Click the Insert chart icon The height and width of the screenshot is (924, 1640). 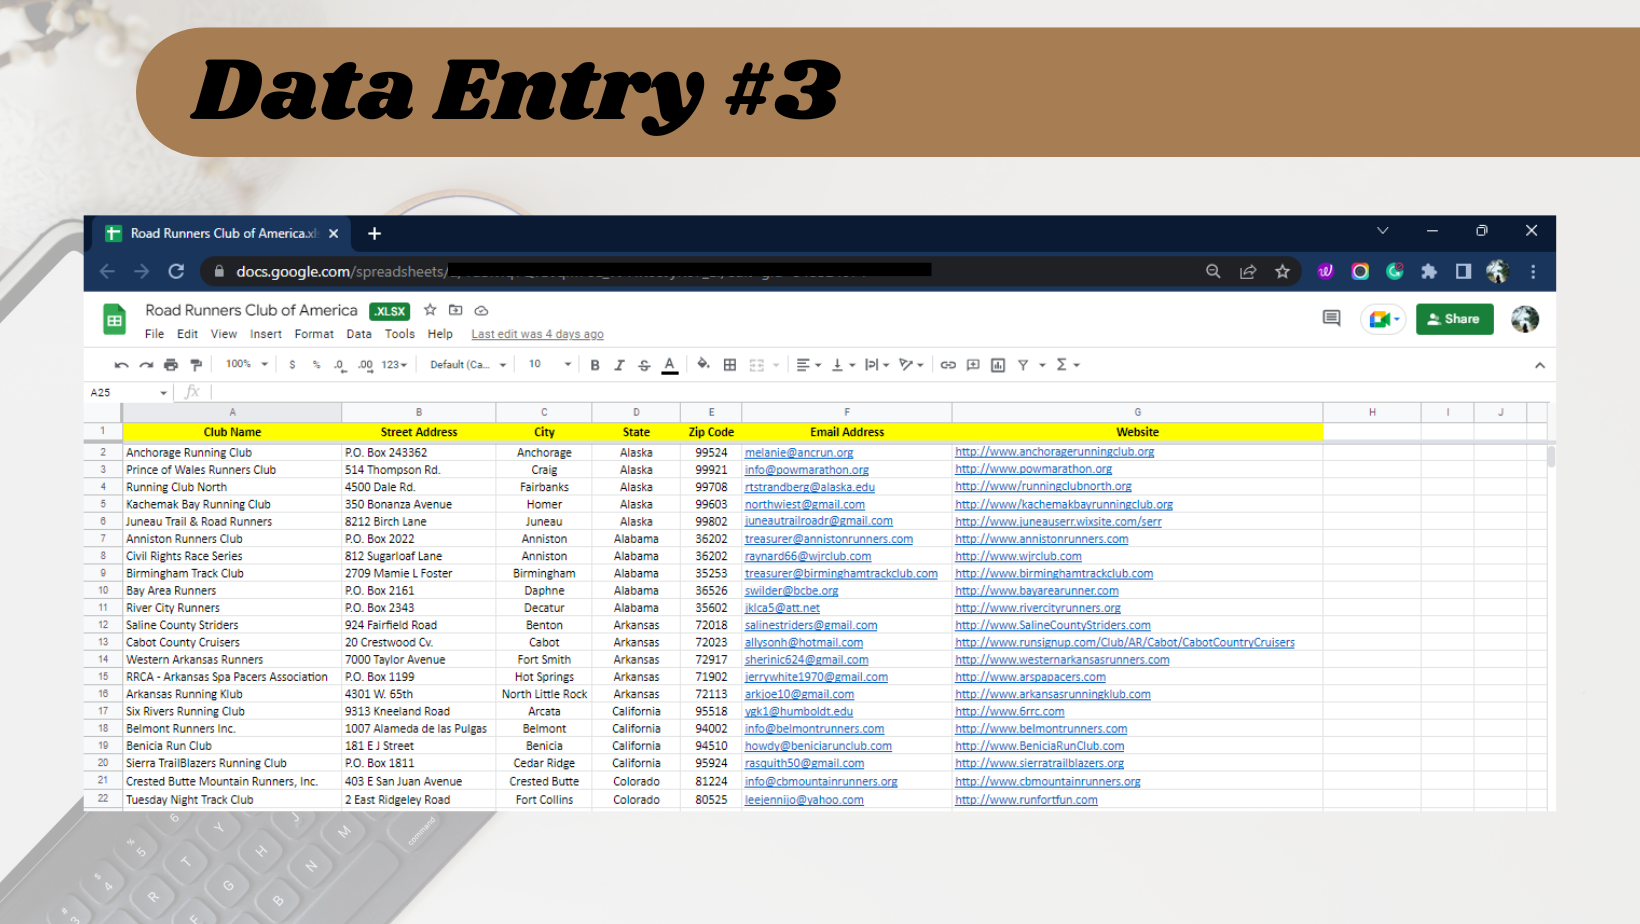coord(998,365)
